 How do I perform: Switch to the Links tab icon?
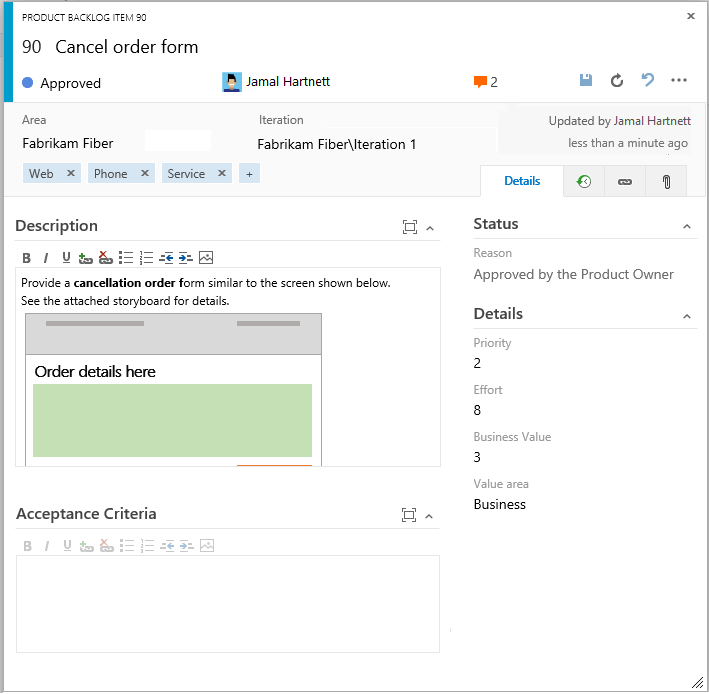click(624, 182)
